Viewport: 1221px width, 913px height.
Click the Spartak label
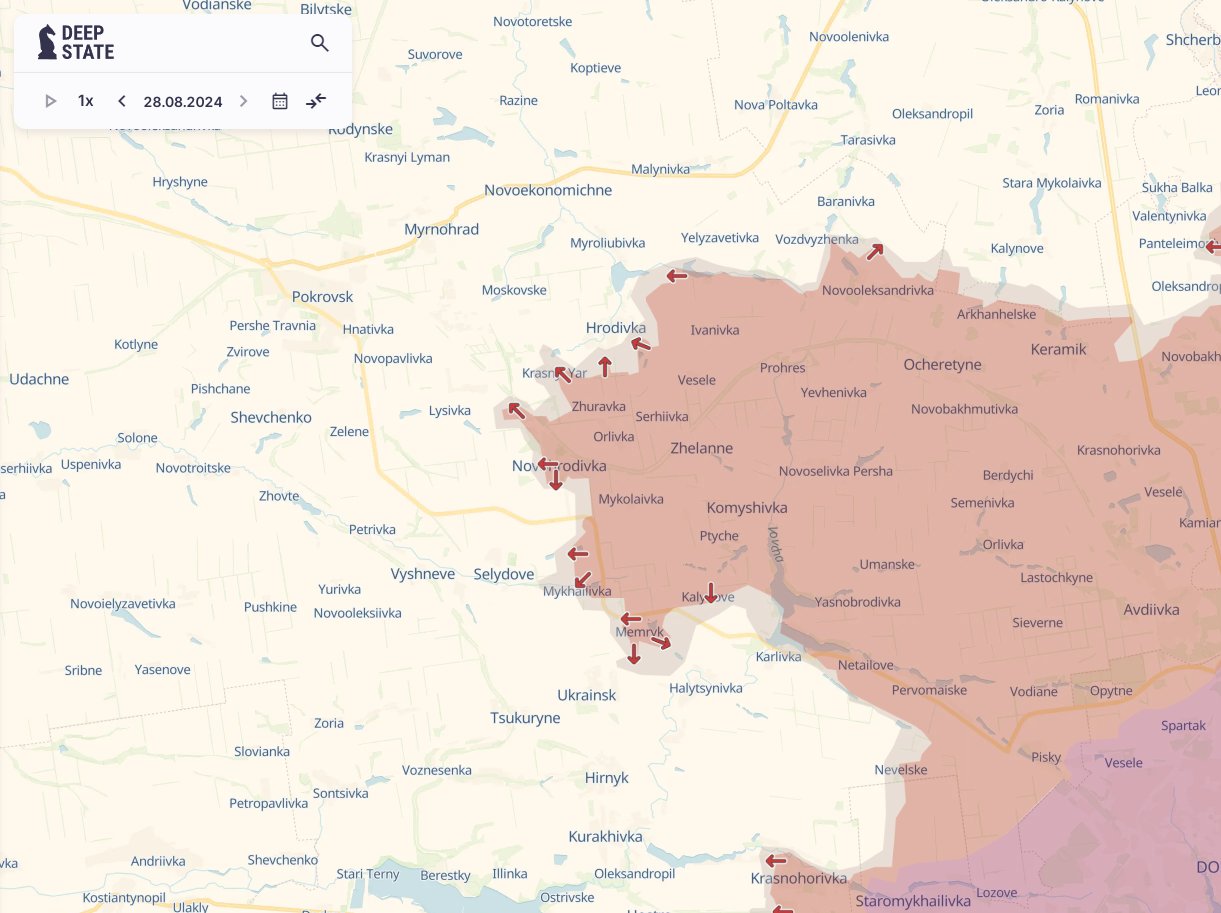pos(1184,725)
